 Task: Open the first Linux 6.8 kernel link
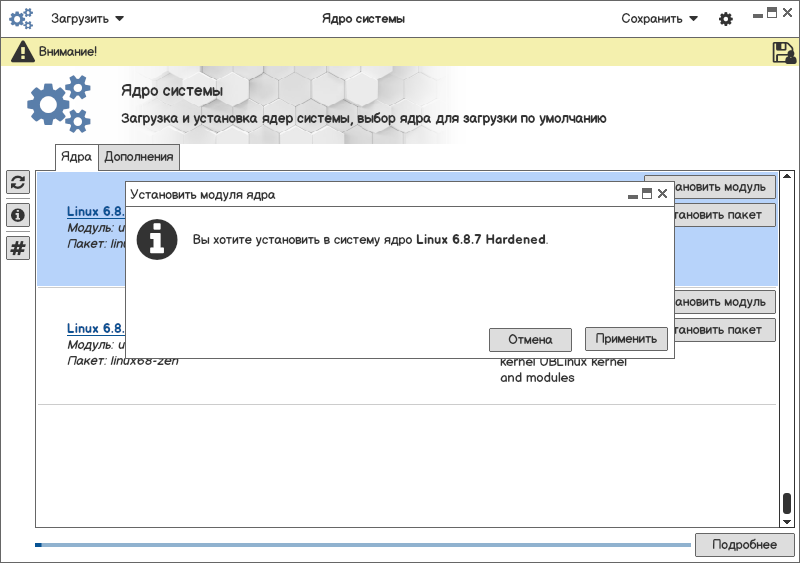tap(96, 211)
